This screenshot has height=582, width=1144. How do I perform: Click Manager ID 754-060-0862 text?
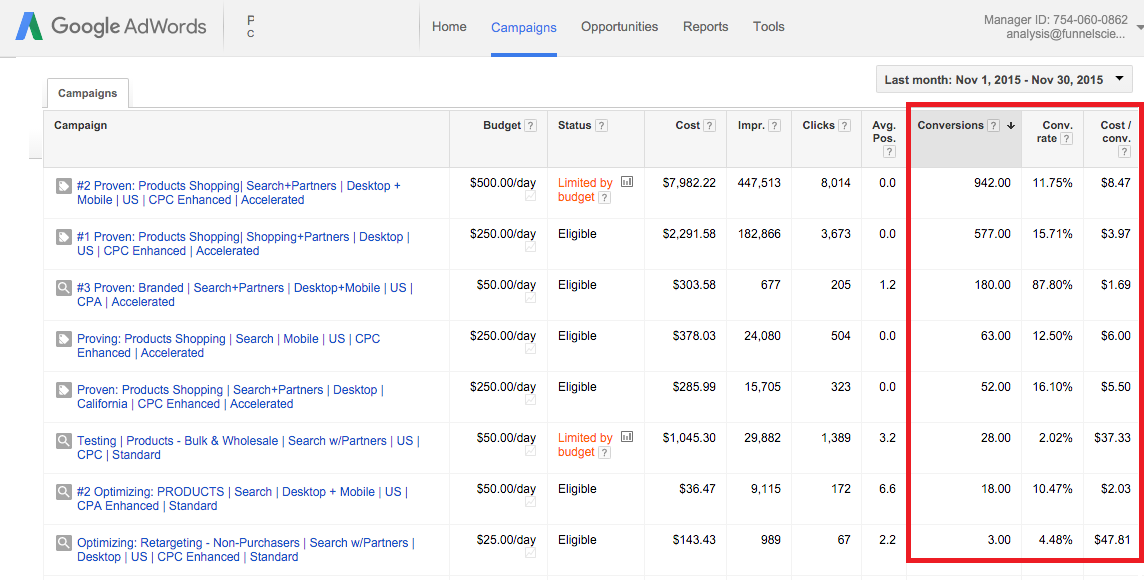tap(1056, 20)
